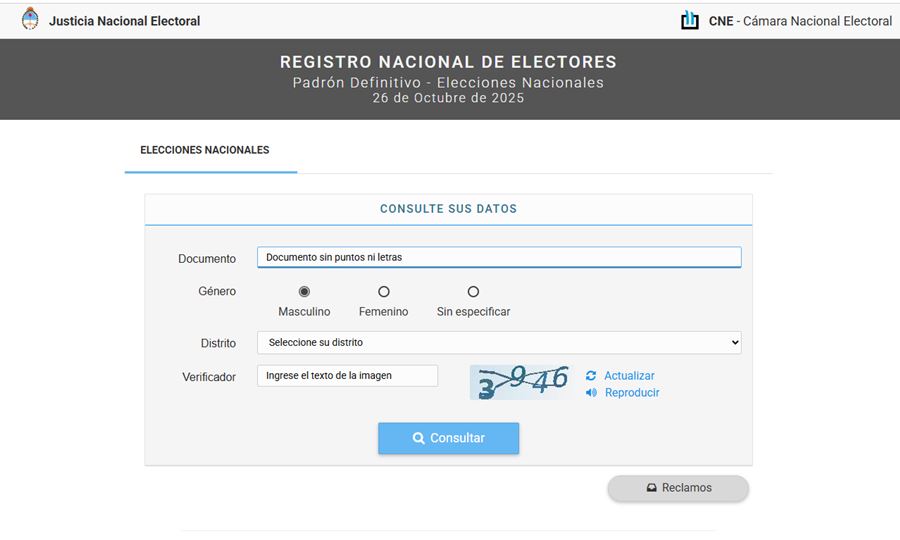
Task: Click the refresh icon next to Actualizar
Action: coord(591,376)
